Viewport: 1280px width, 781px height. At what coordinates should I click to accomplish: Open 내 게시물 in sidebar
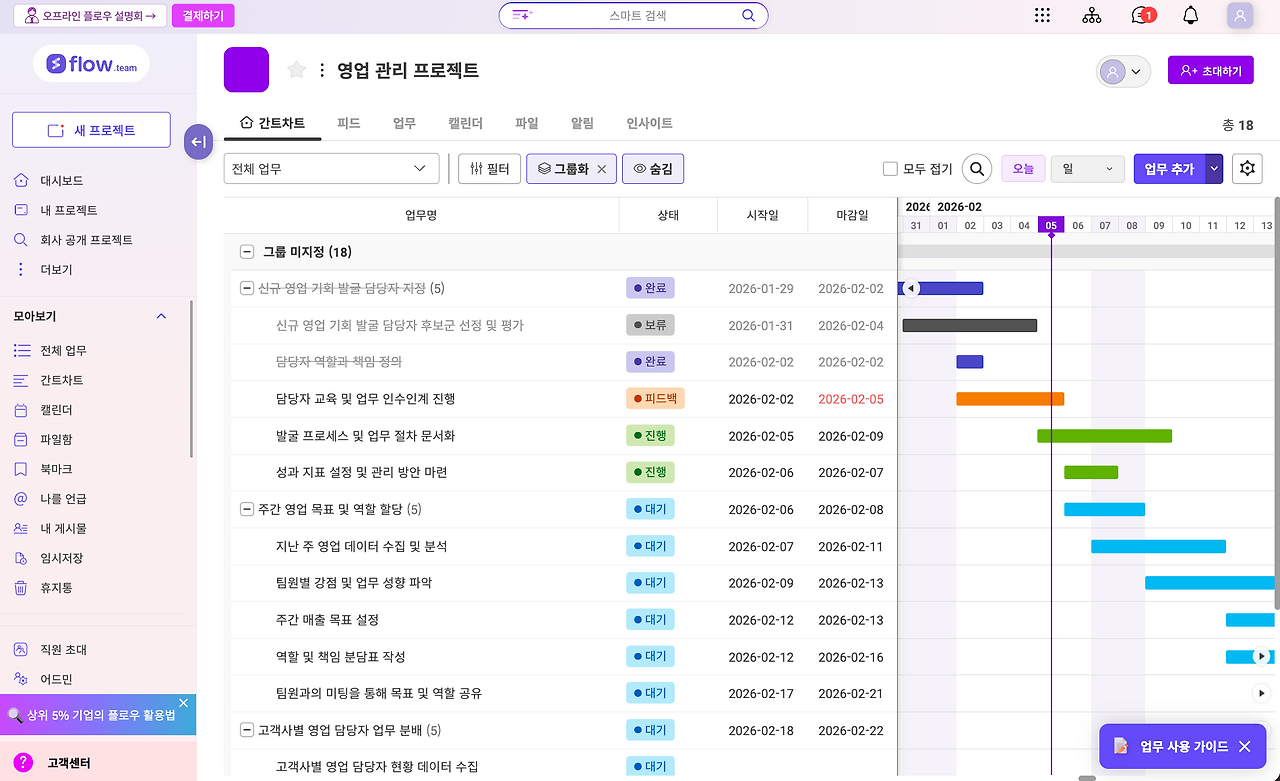63,528
